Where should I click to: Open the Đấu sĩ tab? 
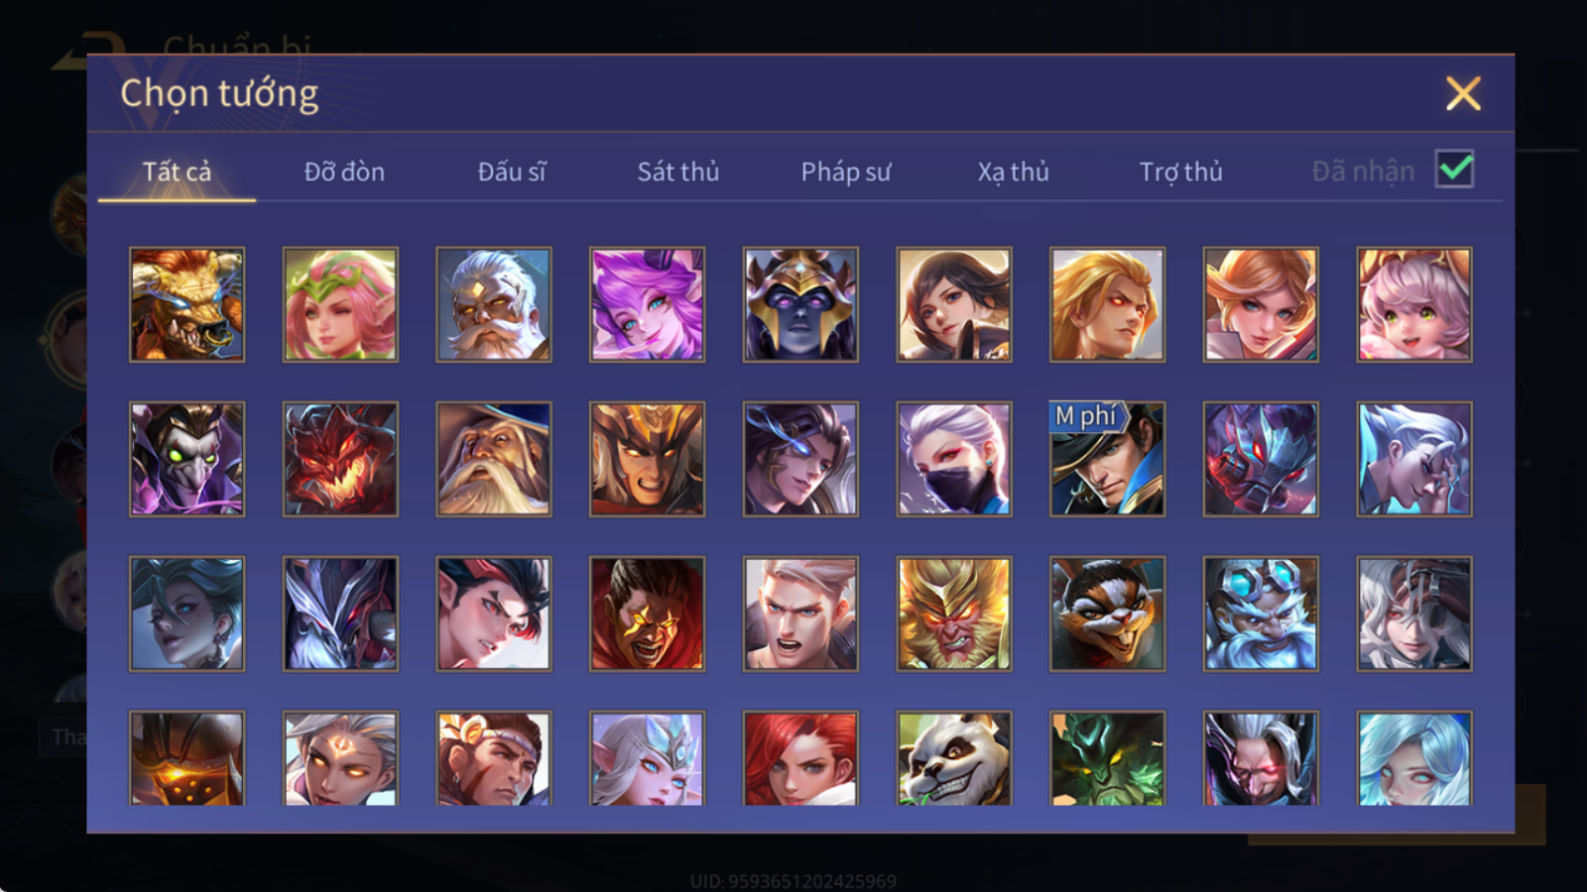pyautogui.click(x=511, y=171)
